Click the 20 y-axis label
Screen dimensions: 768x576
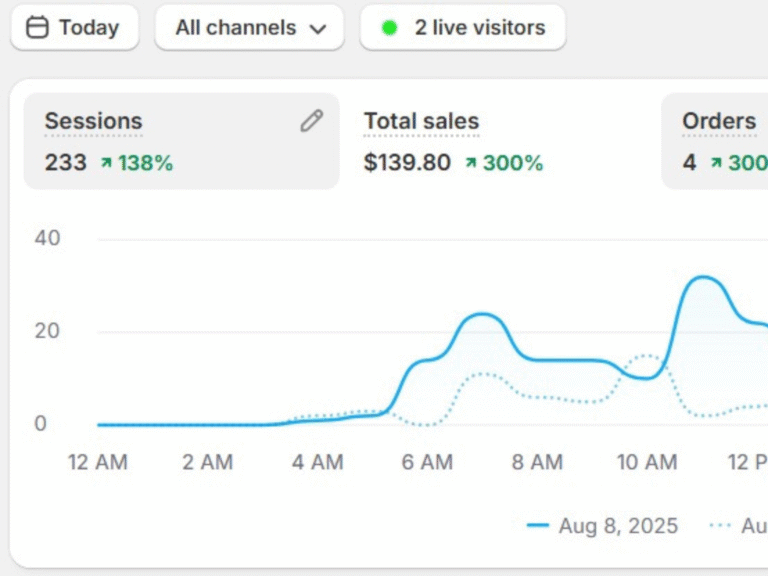point(48,331)
